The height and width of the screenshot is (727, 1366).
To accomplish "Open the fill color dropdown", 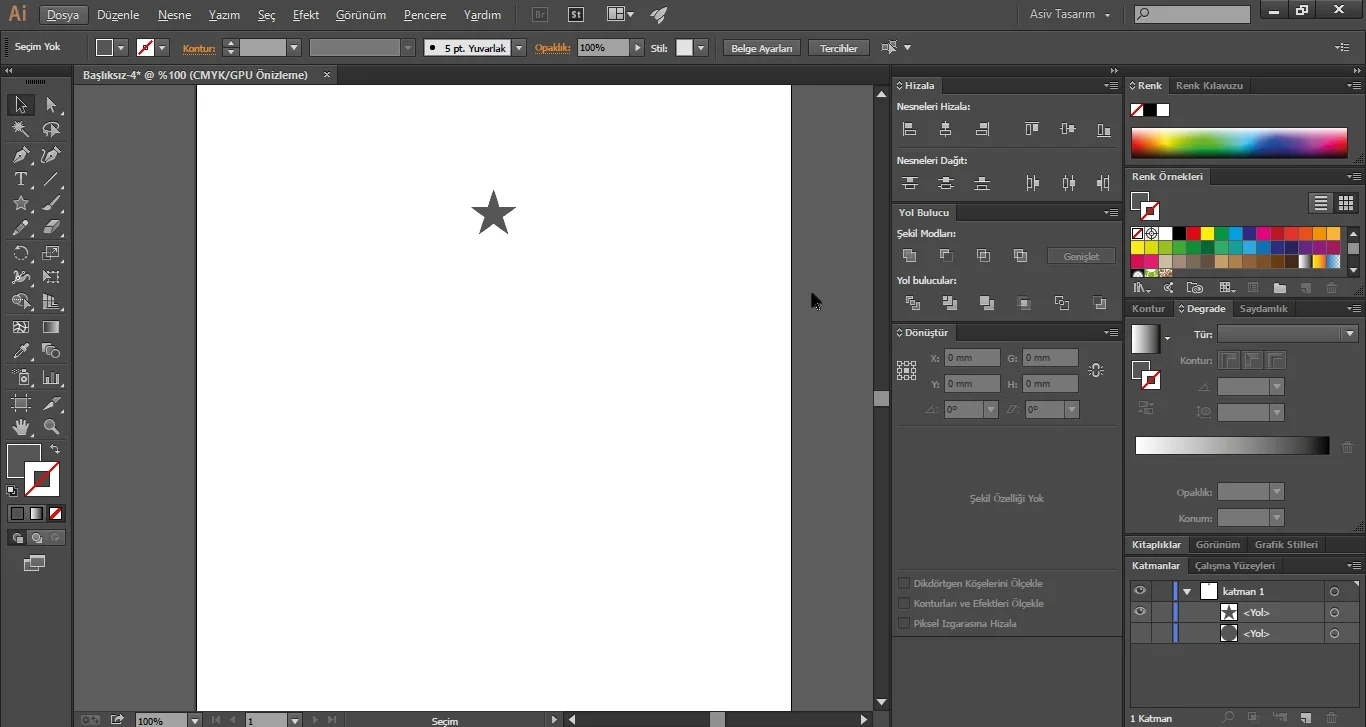I will (121, 48).
